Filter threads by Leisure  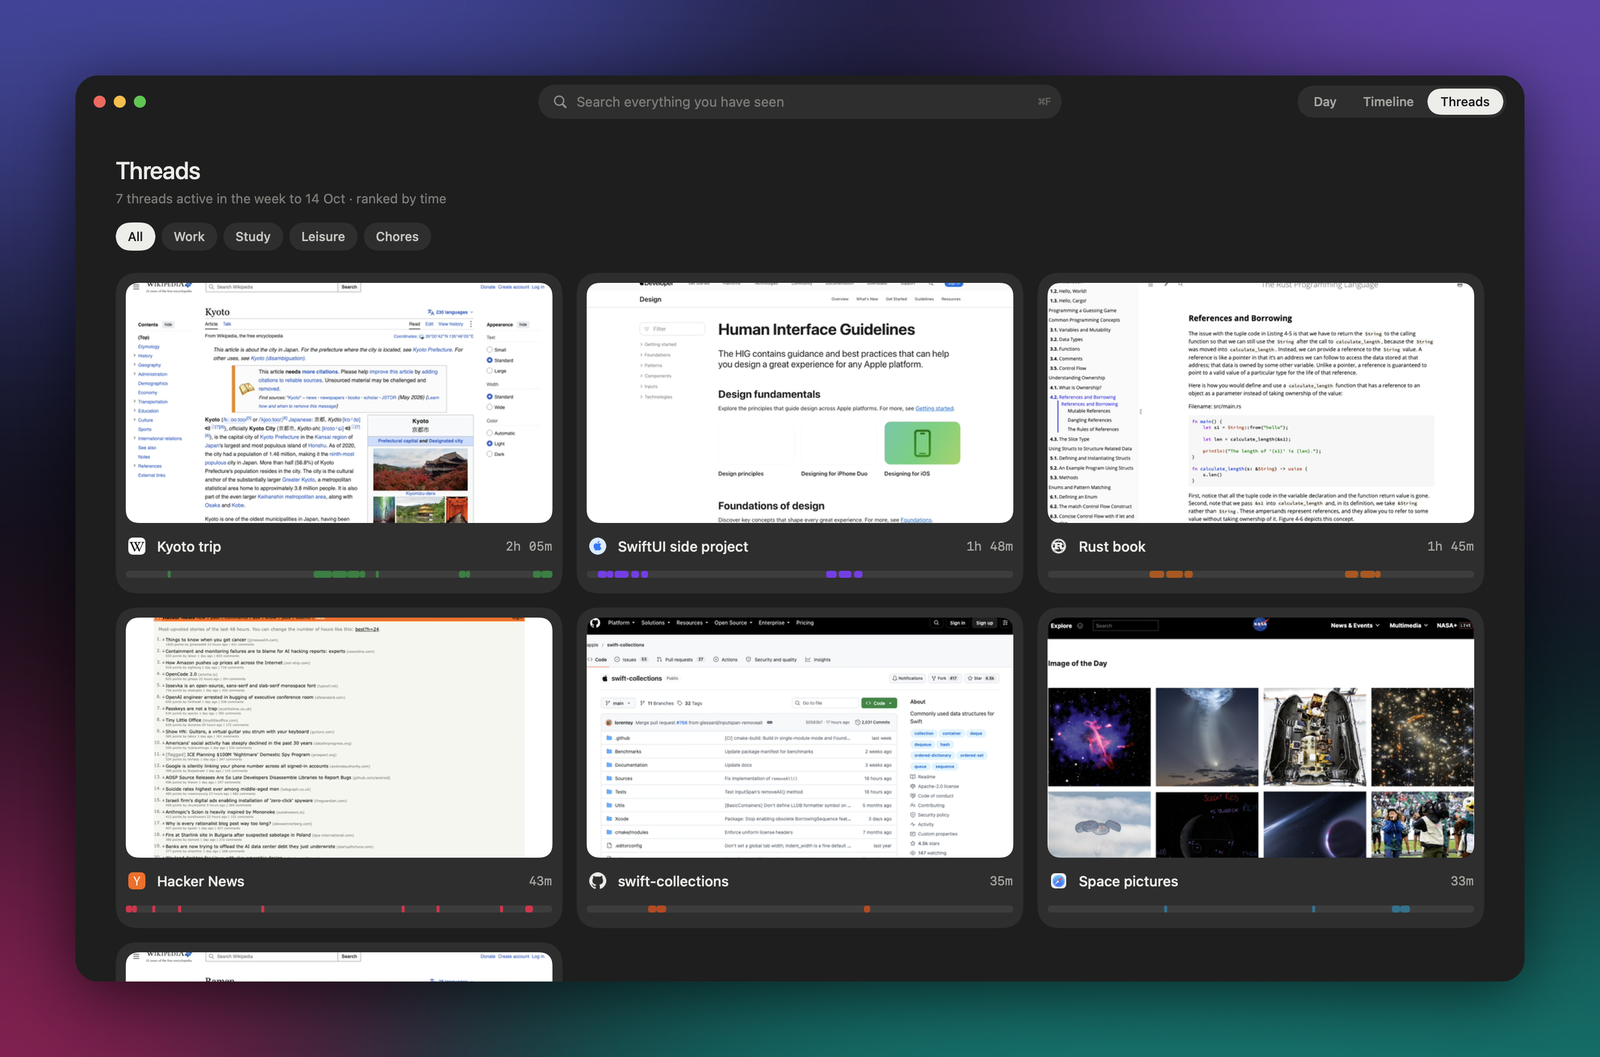(x=323, y=237)
